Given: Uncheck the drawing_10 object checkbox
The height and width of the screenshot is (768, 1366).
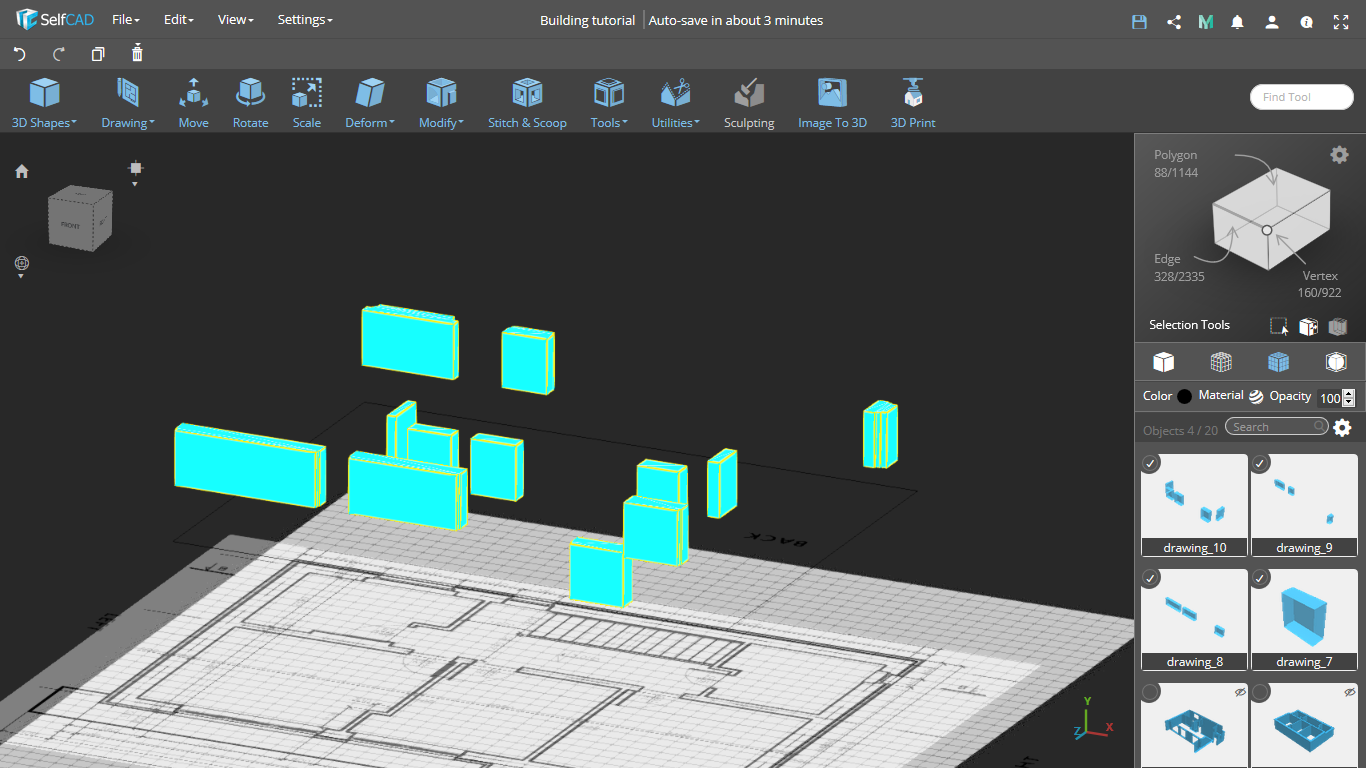Looking at the screenshot, I should pyautogui.click(x=1151, y=463).
